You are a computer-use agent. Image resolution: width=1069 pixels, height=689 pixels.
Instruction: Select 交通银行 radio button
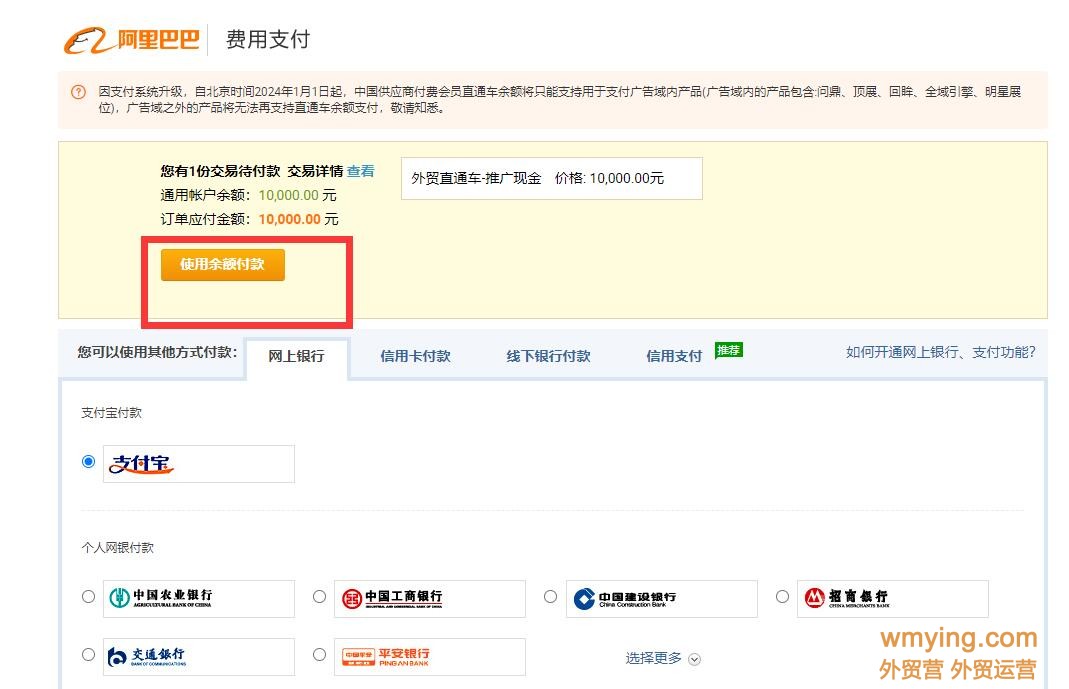point(89,655)
